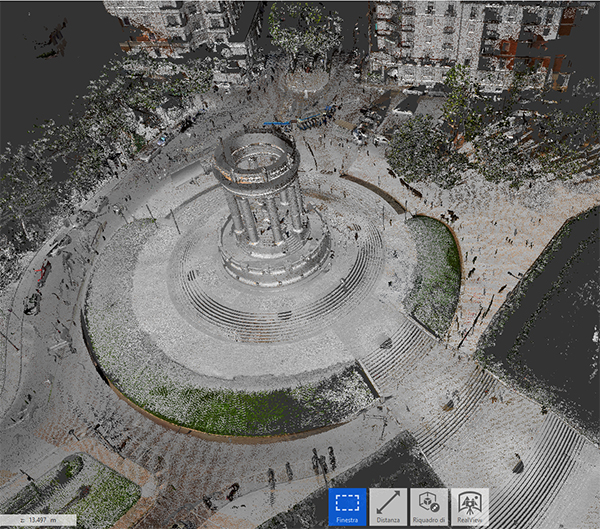600x529 pixels.
Task: Launch the RealView panorama viewer
Action: point(469,507)
